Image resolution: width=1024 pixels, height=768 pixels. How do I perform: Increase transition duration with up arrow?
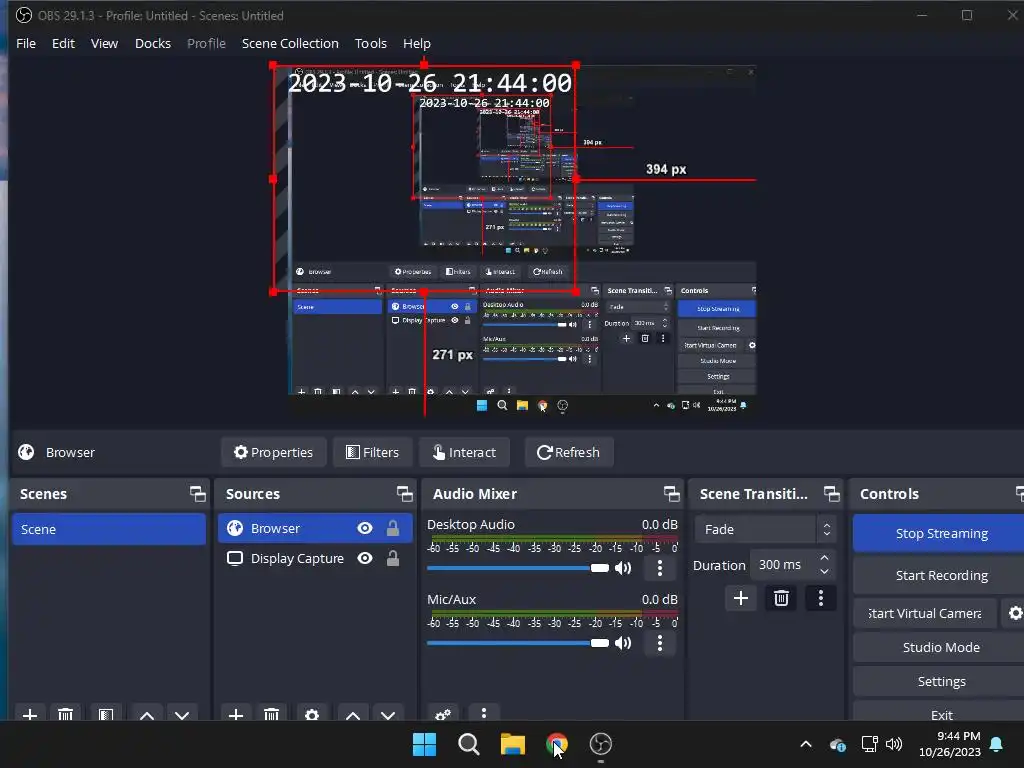pos(824,558)
